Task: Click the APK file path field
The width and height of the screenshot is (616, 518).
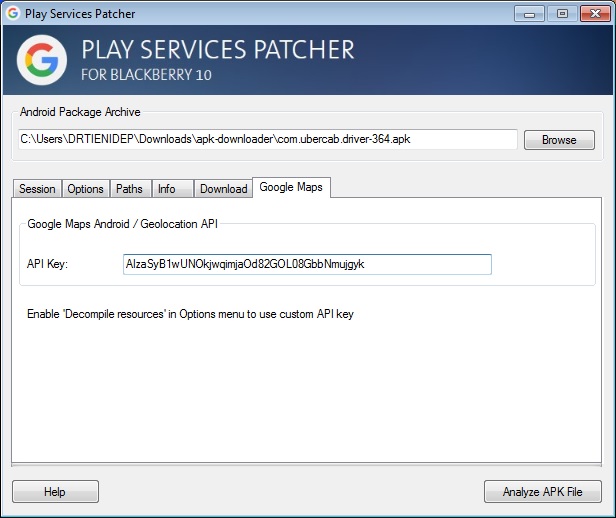Action: pyautogui.click(x=268, y=139)
